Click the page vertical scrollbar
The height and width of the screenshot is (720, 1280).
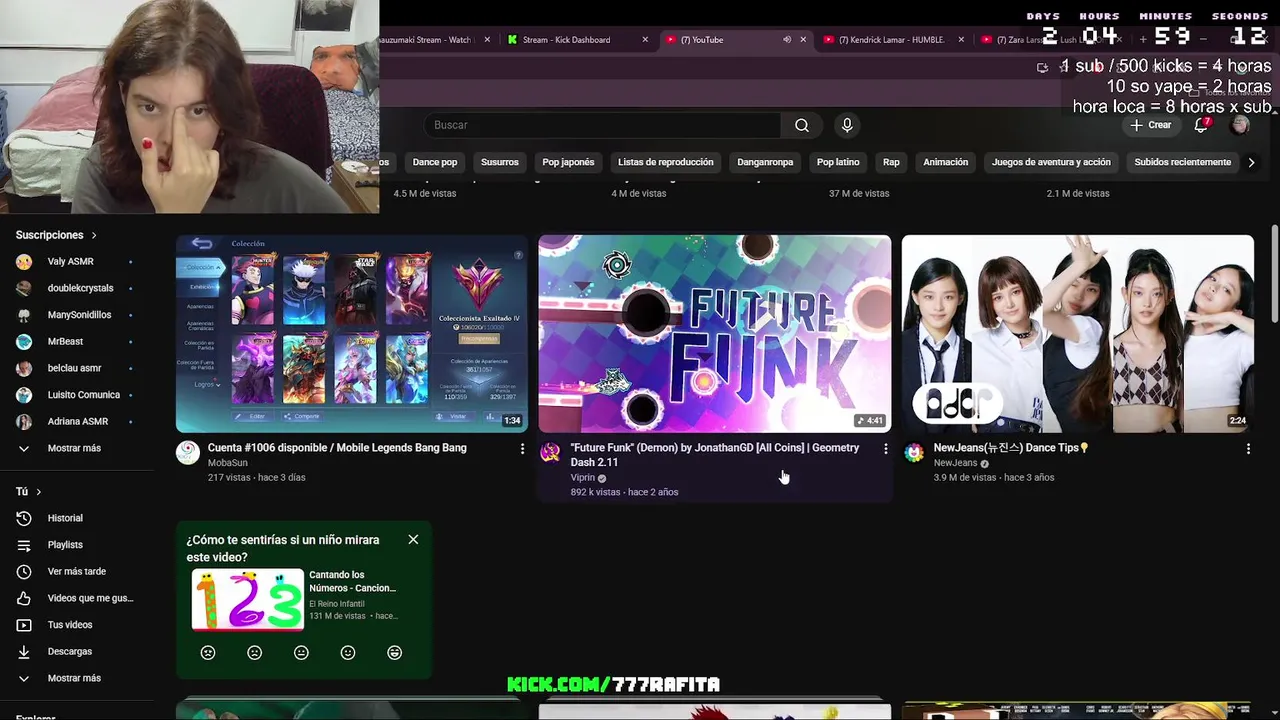(1275, 274)
